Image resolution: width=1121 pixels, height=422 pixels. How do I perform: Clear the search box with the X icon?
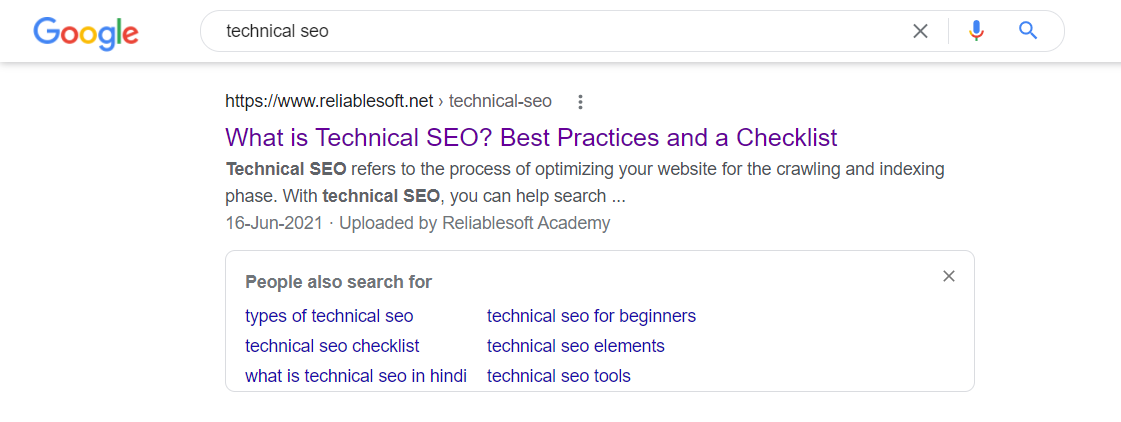point(920,31)
